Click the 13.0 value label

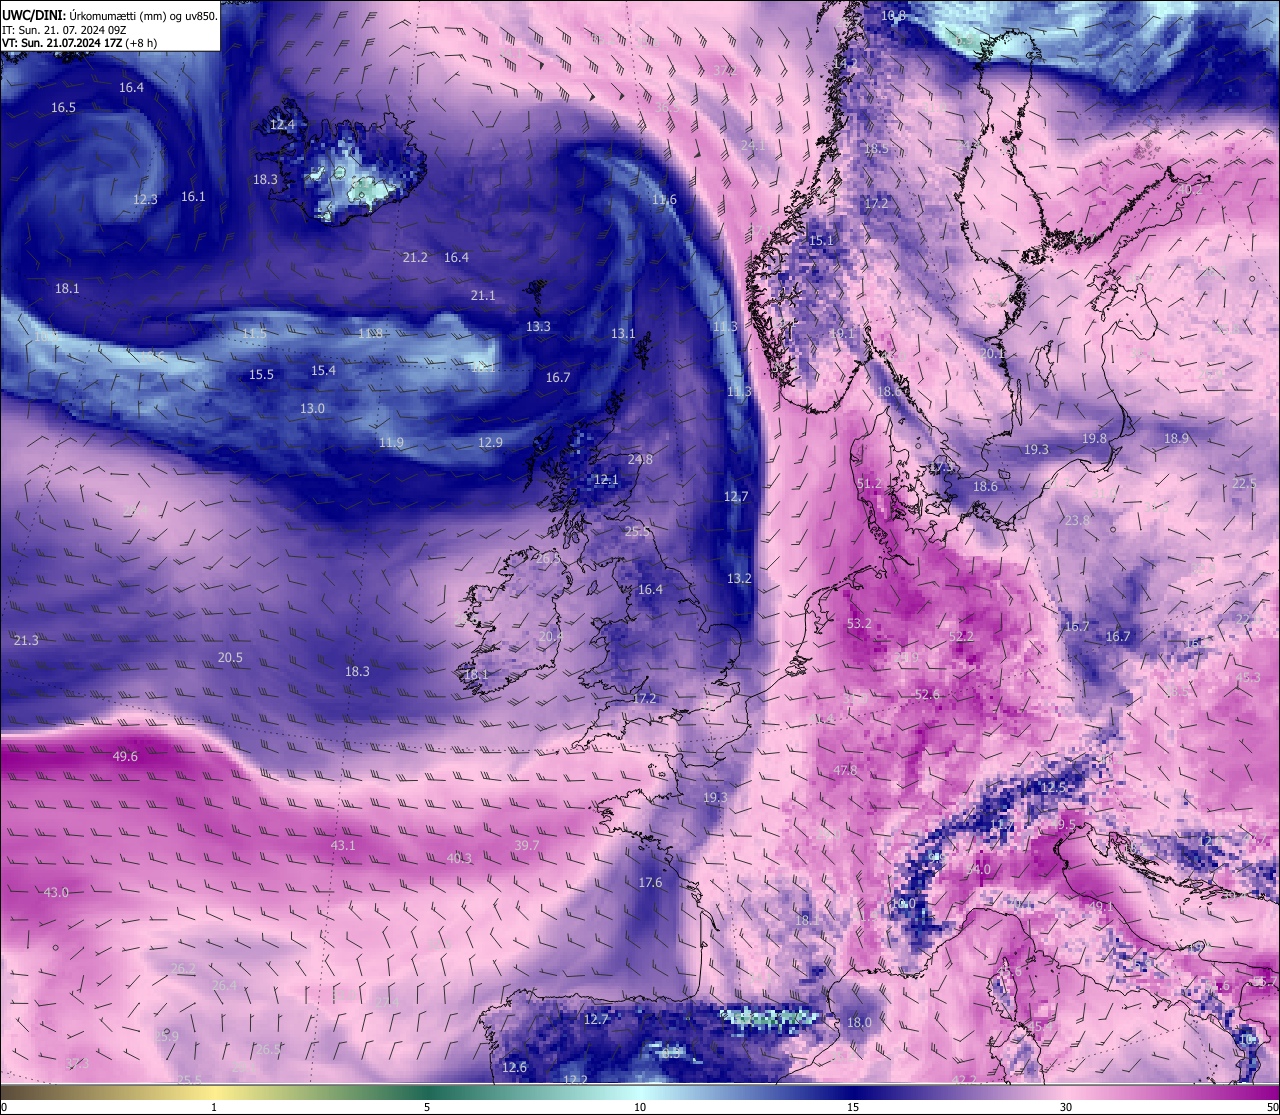312,408
